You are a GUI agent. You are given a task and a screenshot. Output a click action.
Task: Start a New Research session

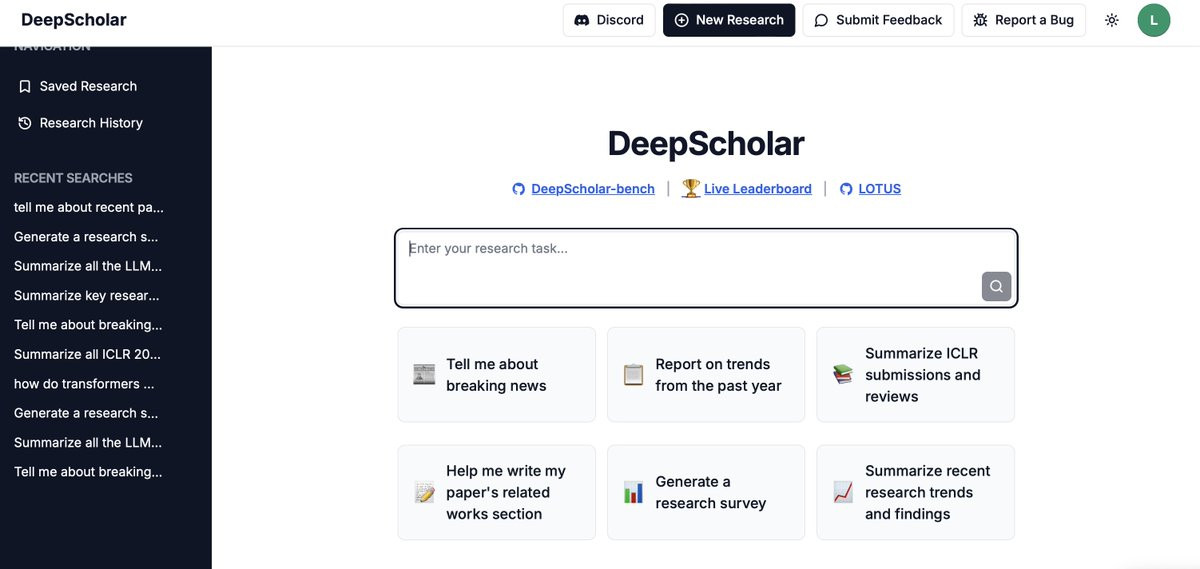(x=729, y=20)
